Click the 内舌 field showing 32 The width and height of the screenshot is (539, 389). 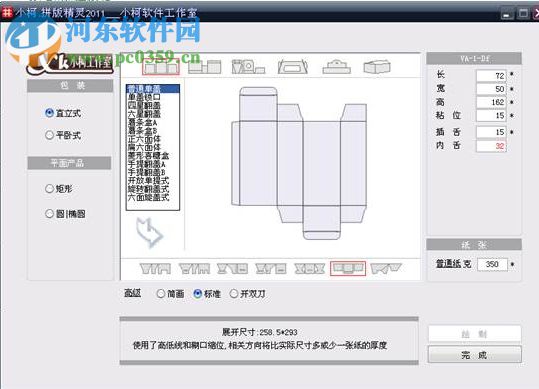click(x=491, y=146)
